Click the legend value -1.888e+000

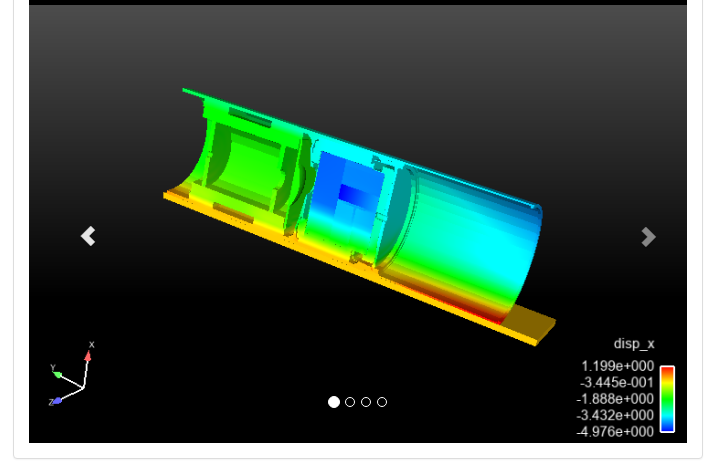pyautogui.click(x=615, y=399)
